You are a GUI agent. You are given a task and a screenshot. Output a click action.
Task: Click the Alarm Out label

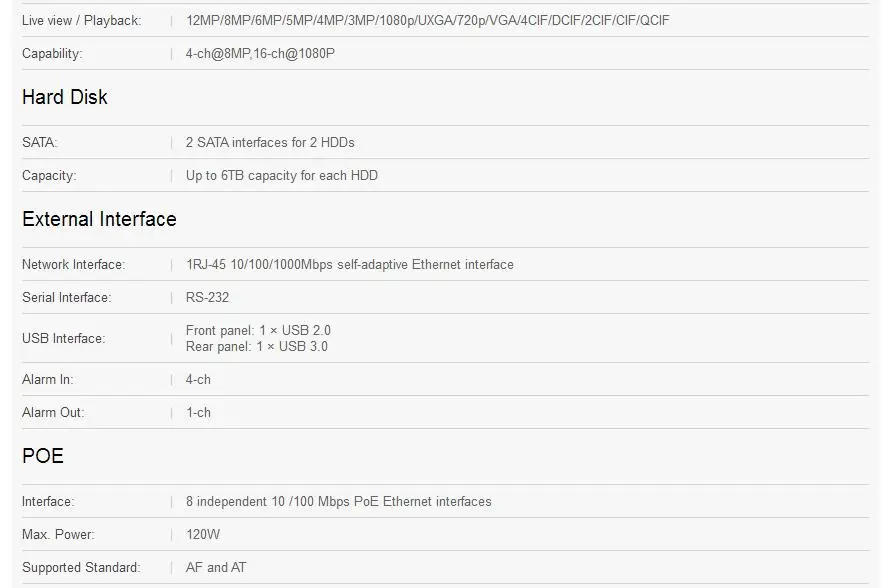click(x=53, y=412)
